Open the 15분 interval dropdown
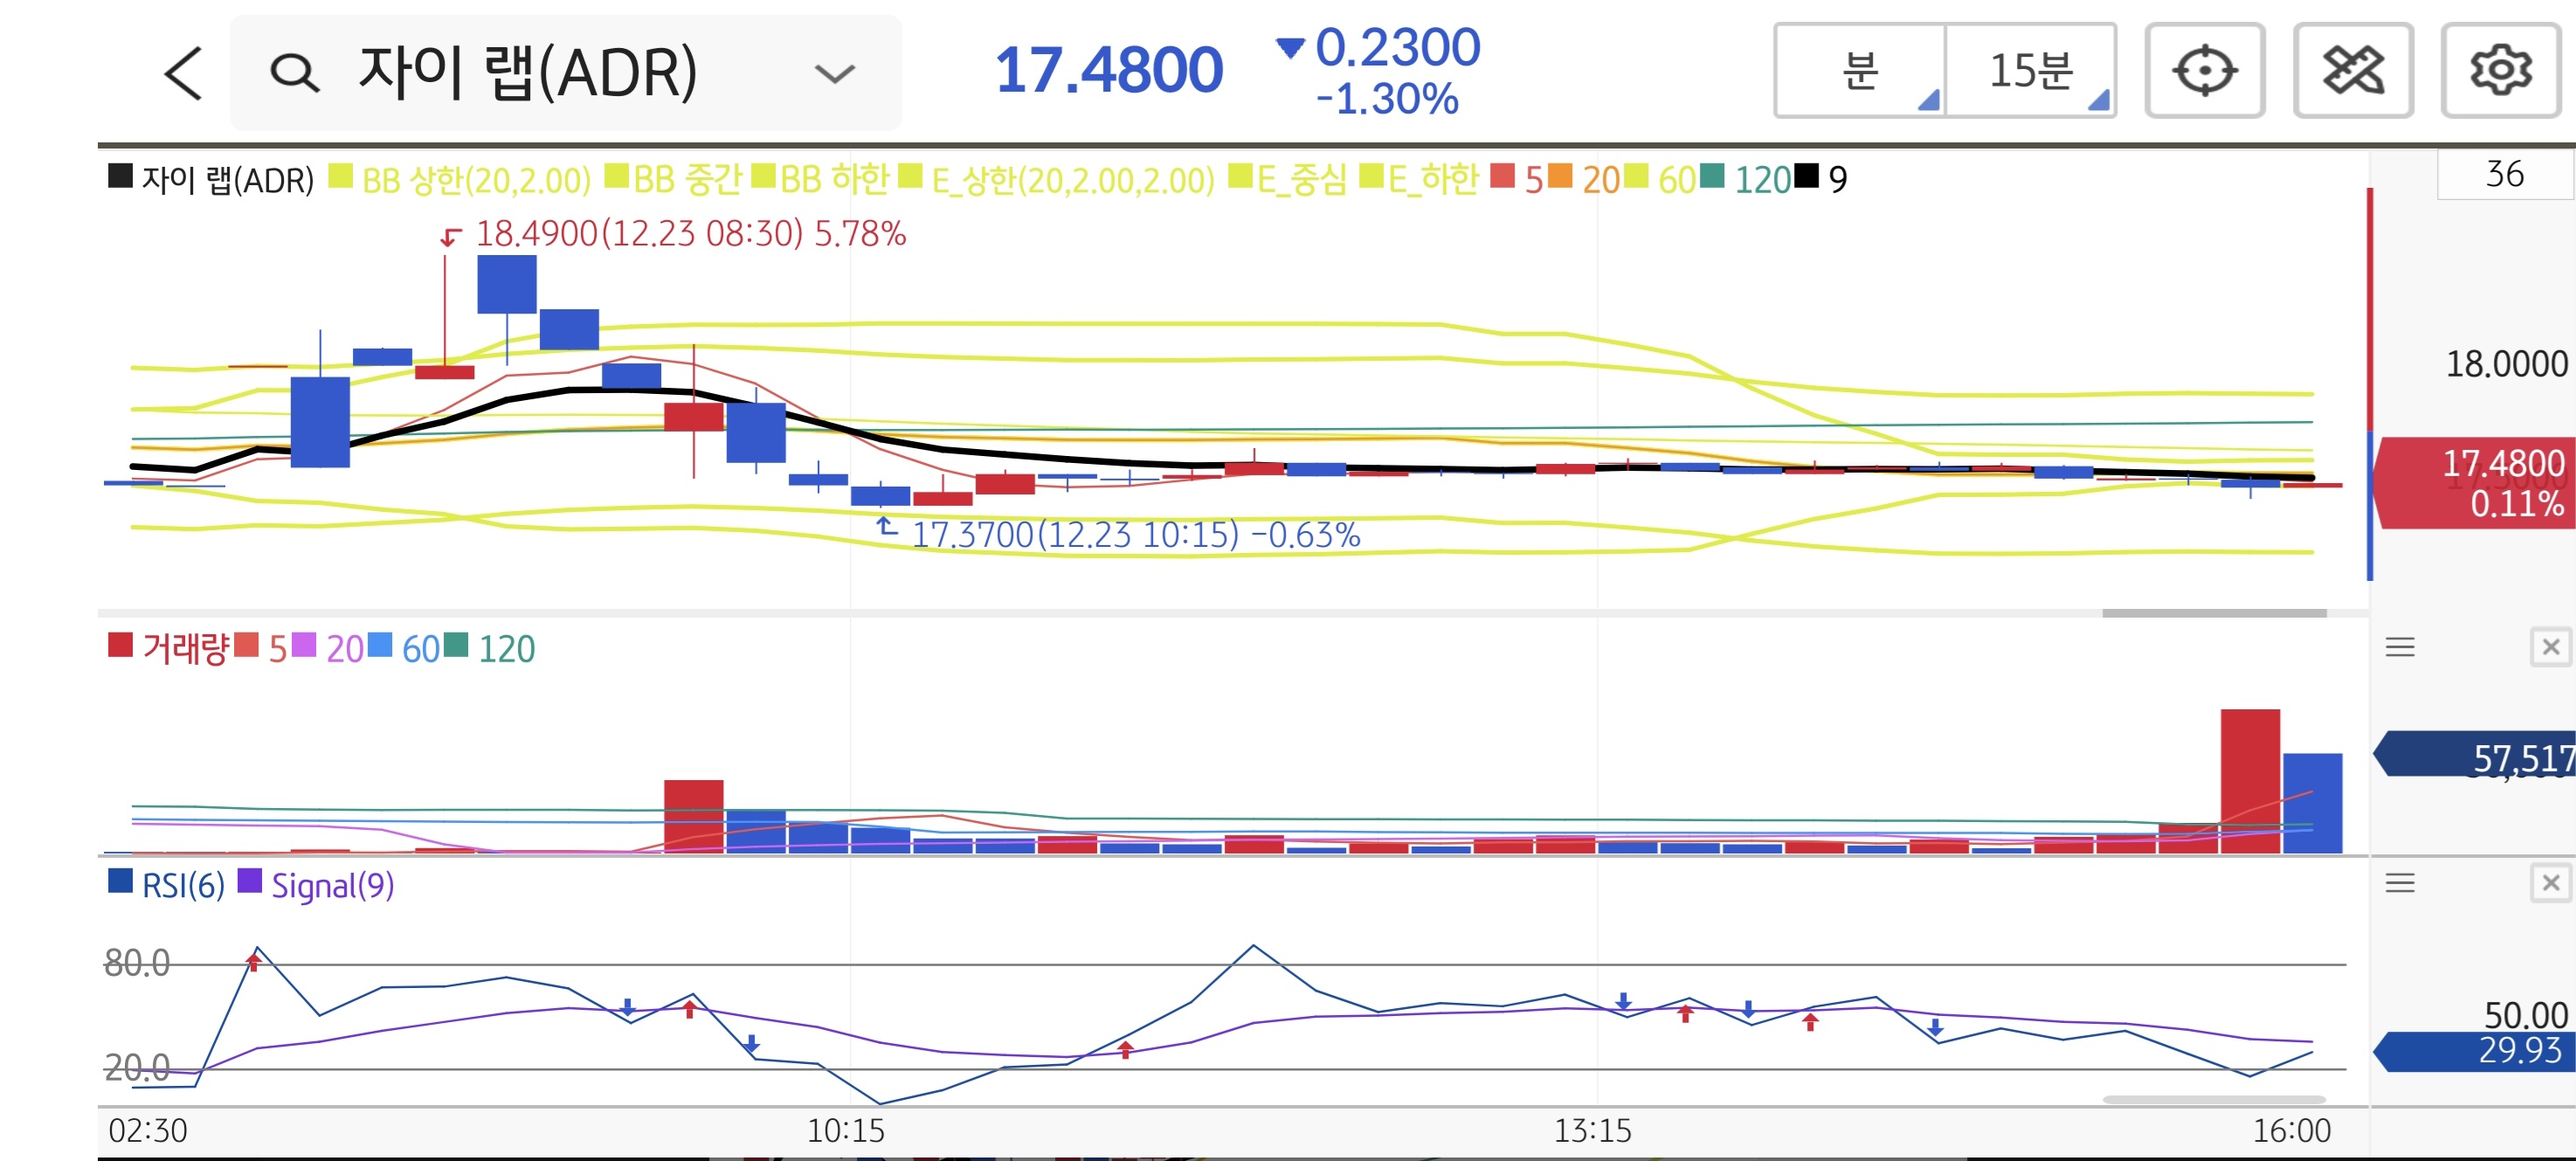This screenshot has width=2576, height=1161. coord(2031,71)
